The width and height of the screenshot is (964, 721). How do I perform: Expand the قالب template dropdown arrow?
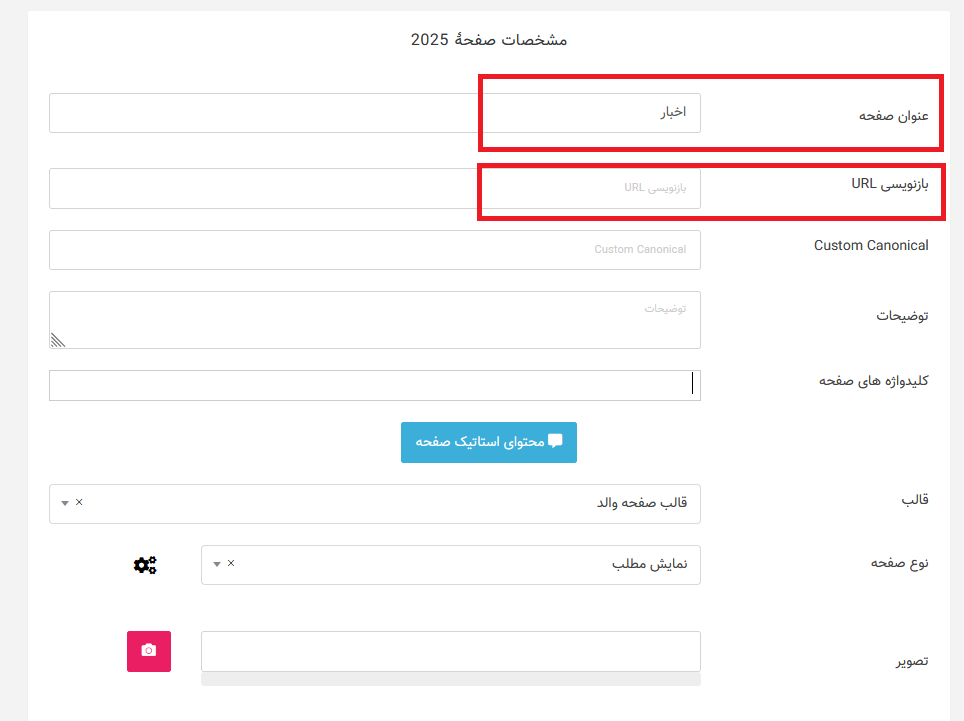pos(64,502)
